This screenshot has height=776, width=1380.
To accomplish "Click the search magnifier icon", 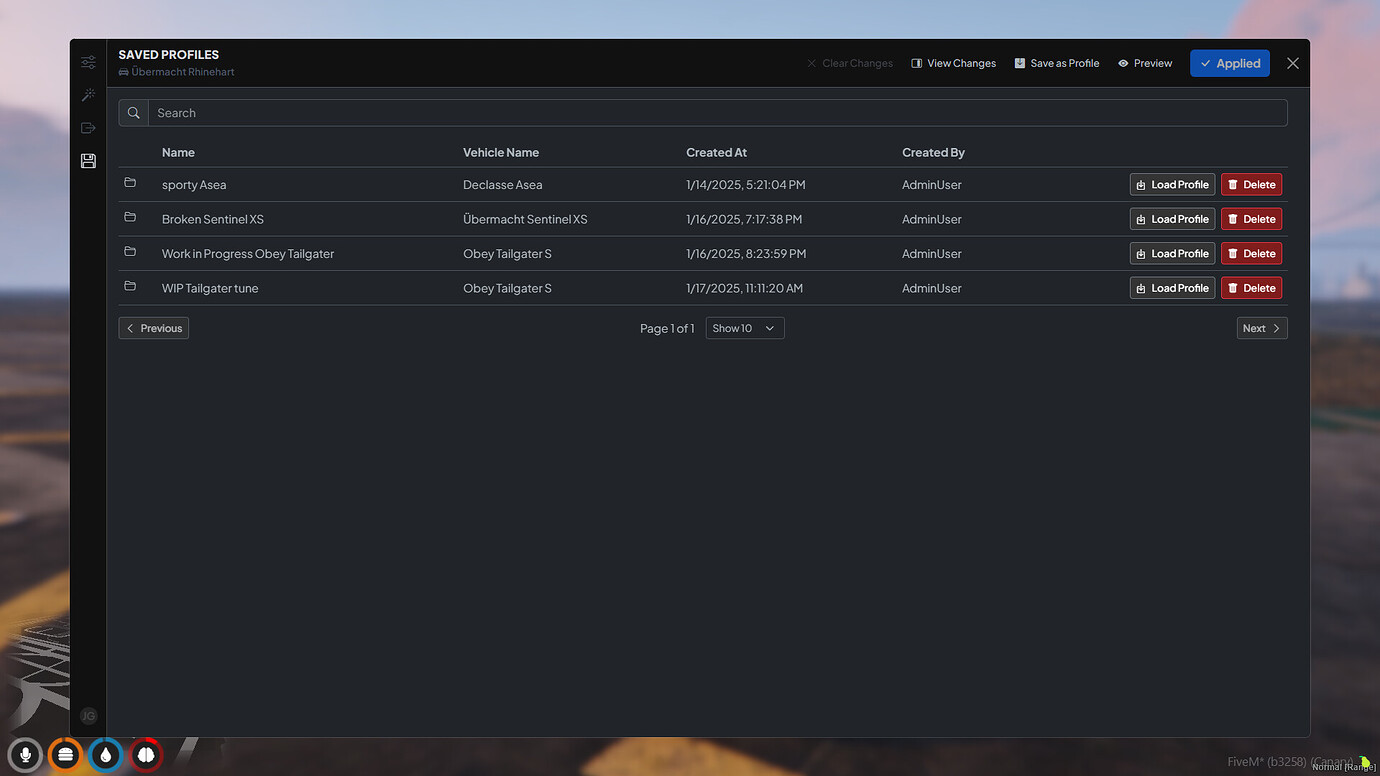I will pyautogui.click(x=133, y=112).
